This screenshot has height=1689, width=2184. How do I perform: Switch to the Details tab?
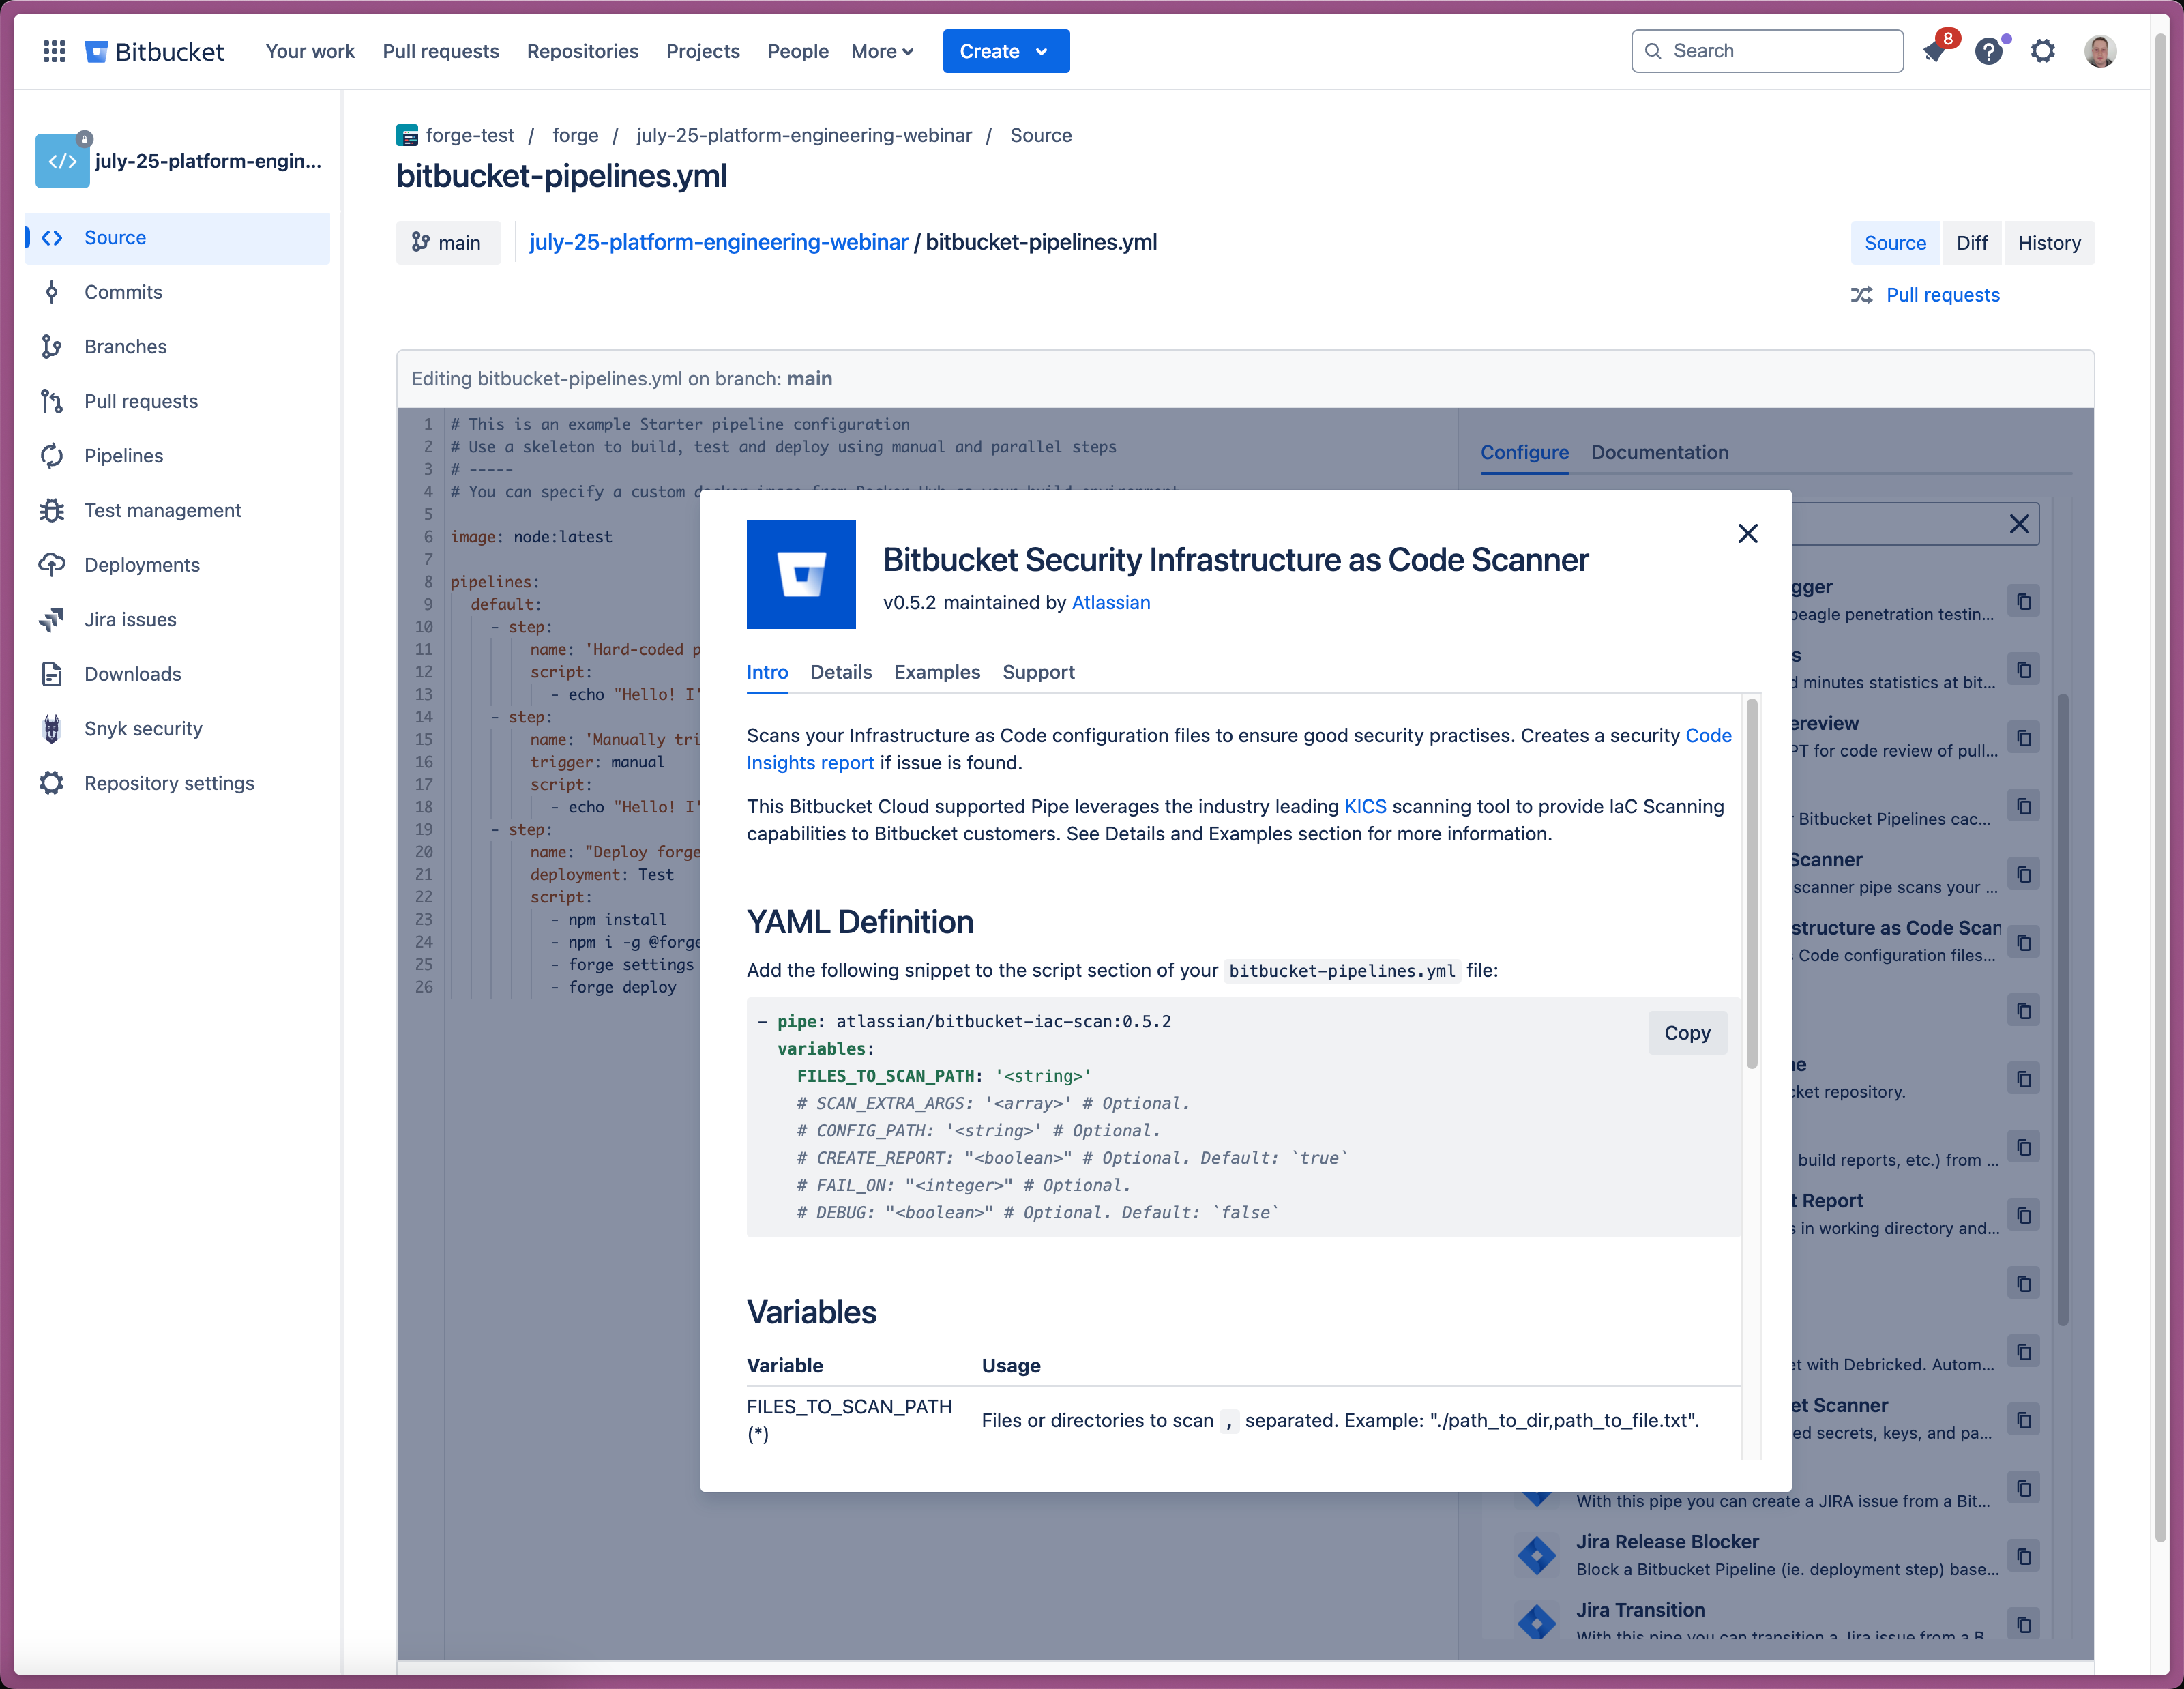[840, 672]
